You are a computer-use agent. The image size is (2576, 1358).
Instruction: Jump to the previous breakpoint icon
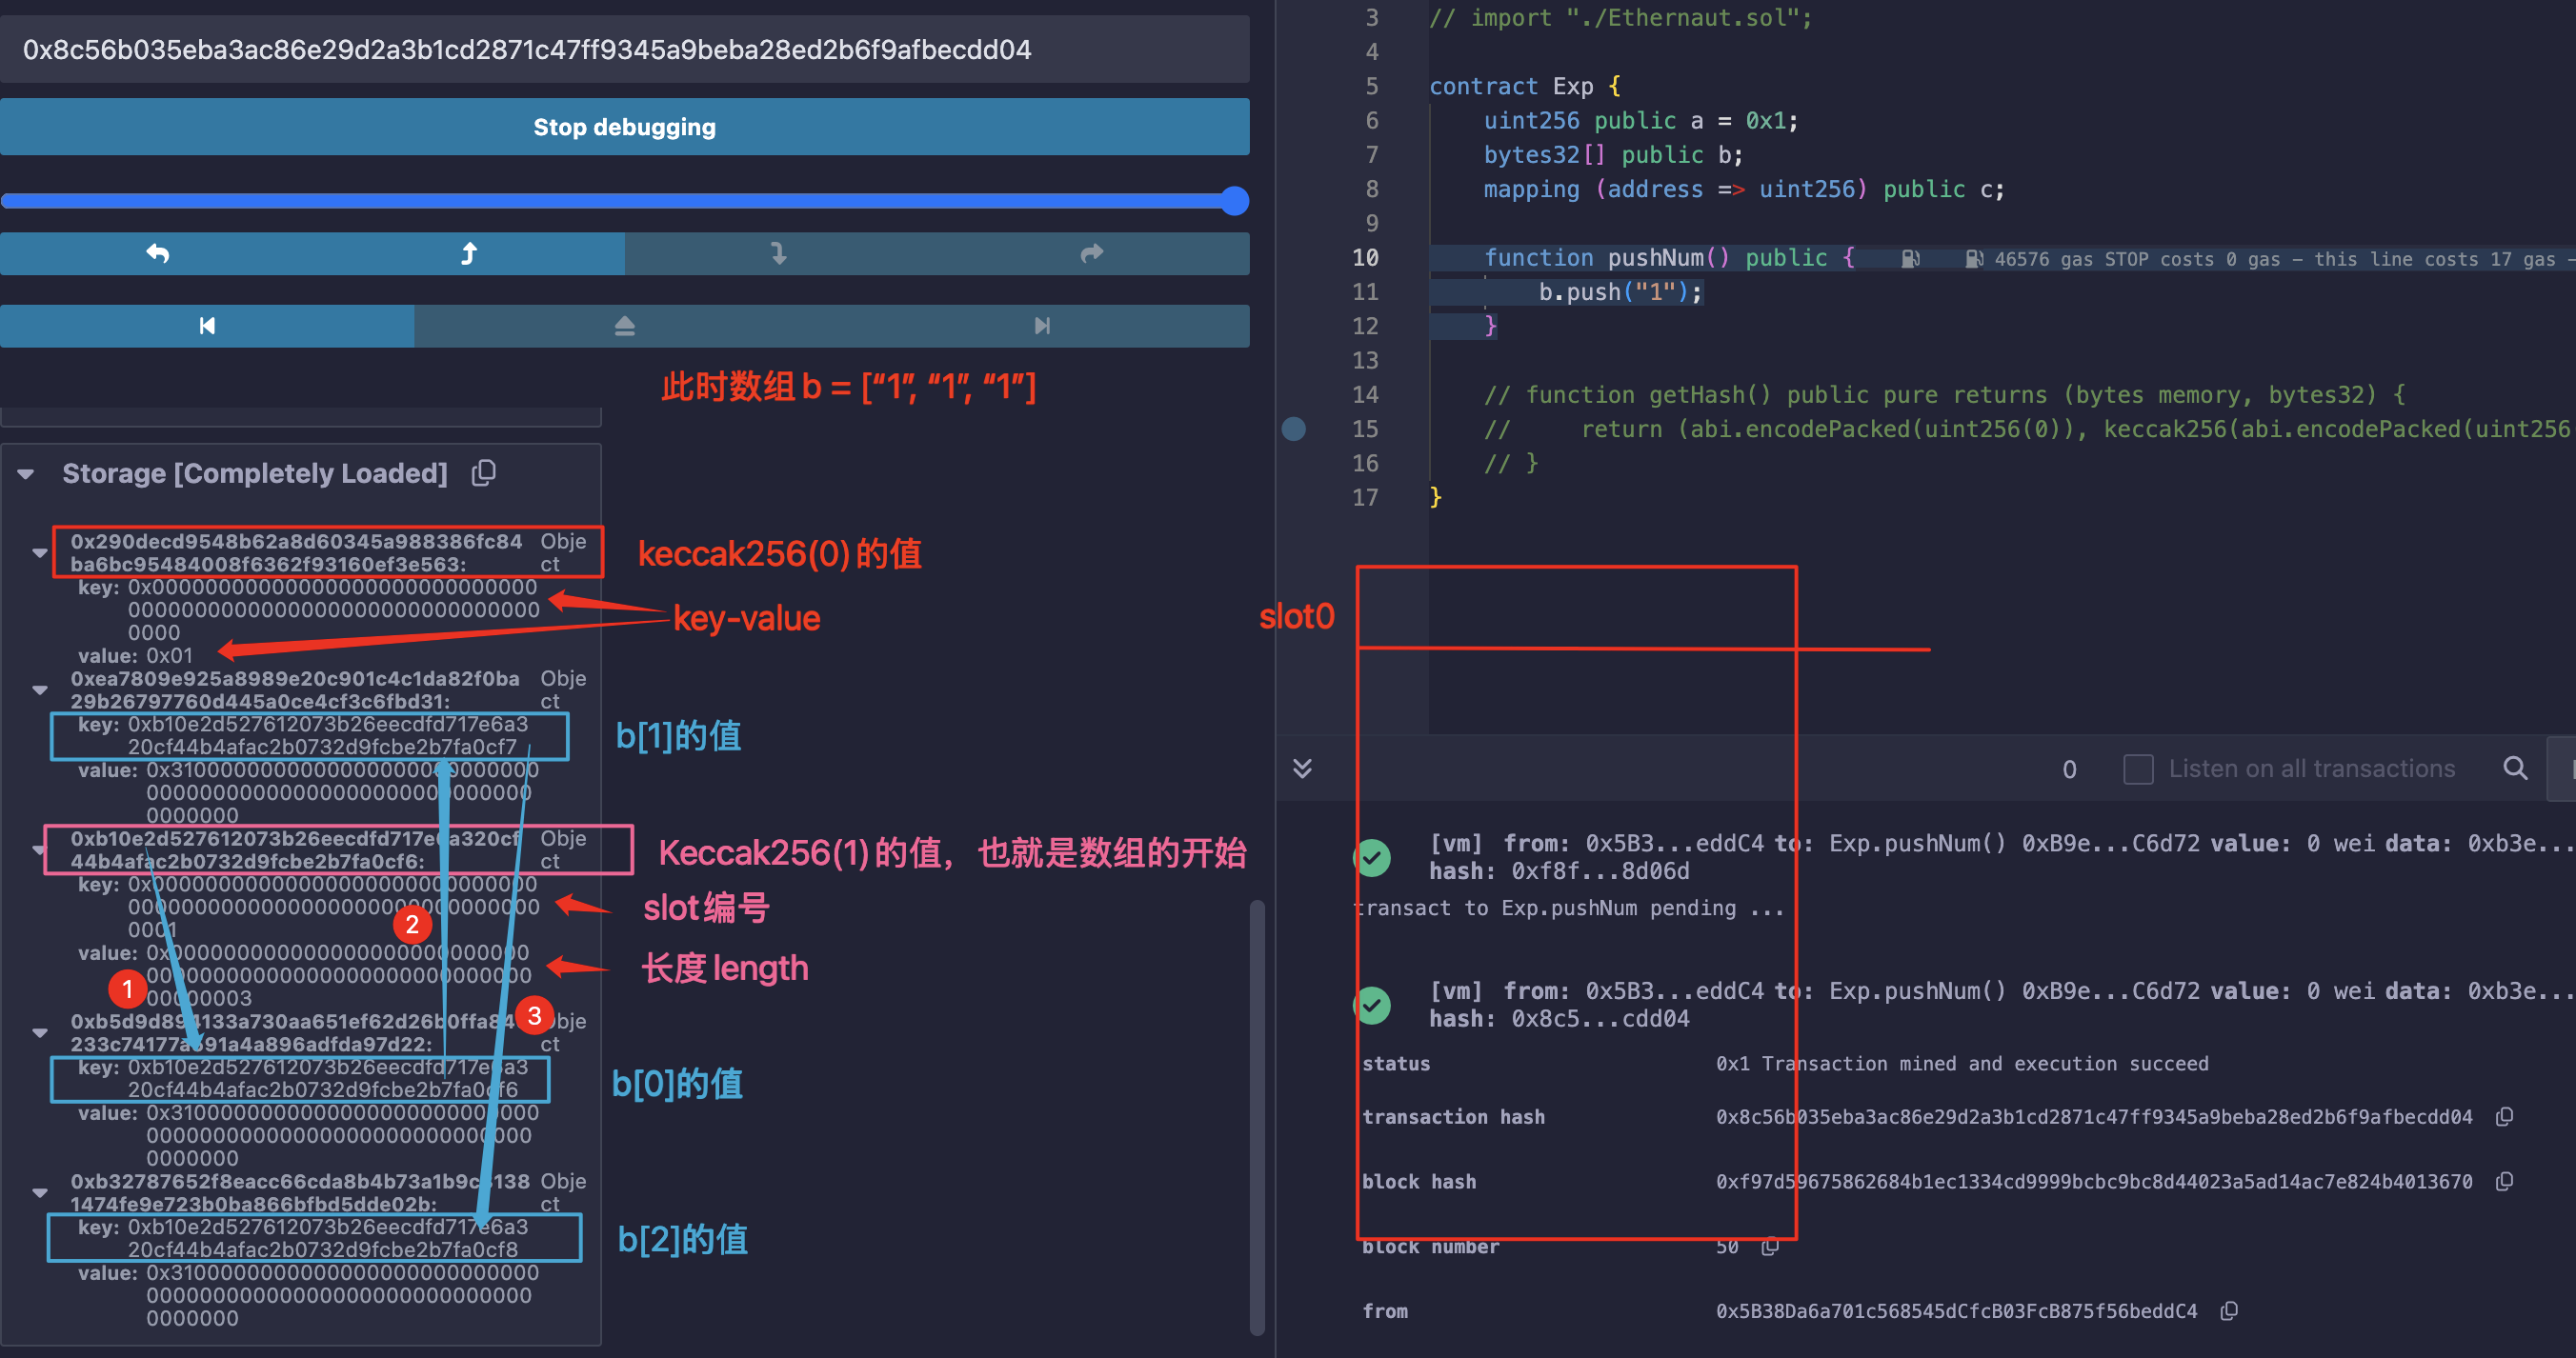207,326
